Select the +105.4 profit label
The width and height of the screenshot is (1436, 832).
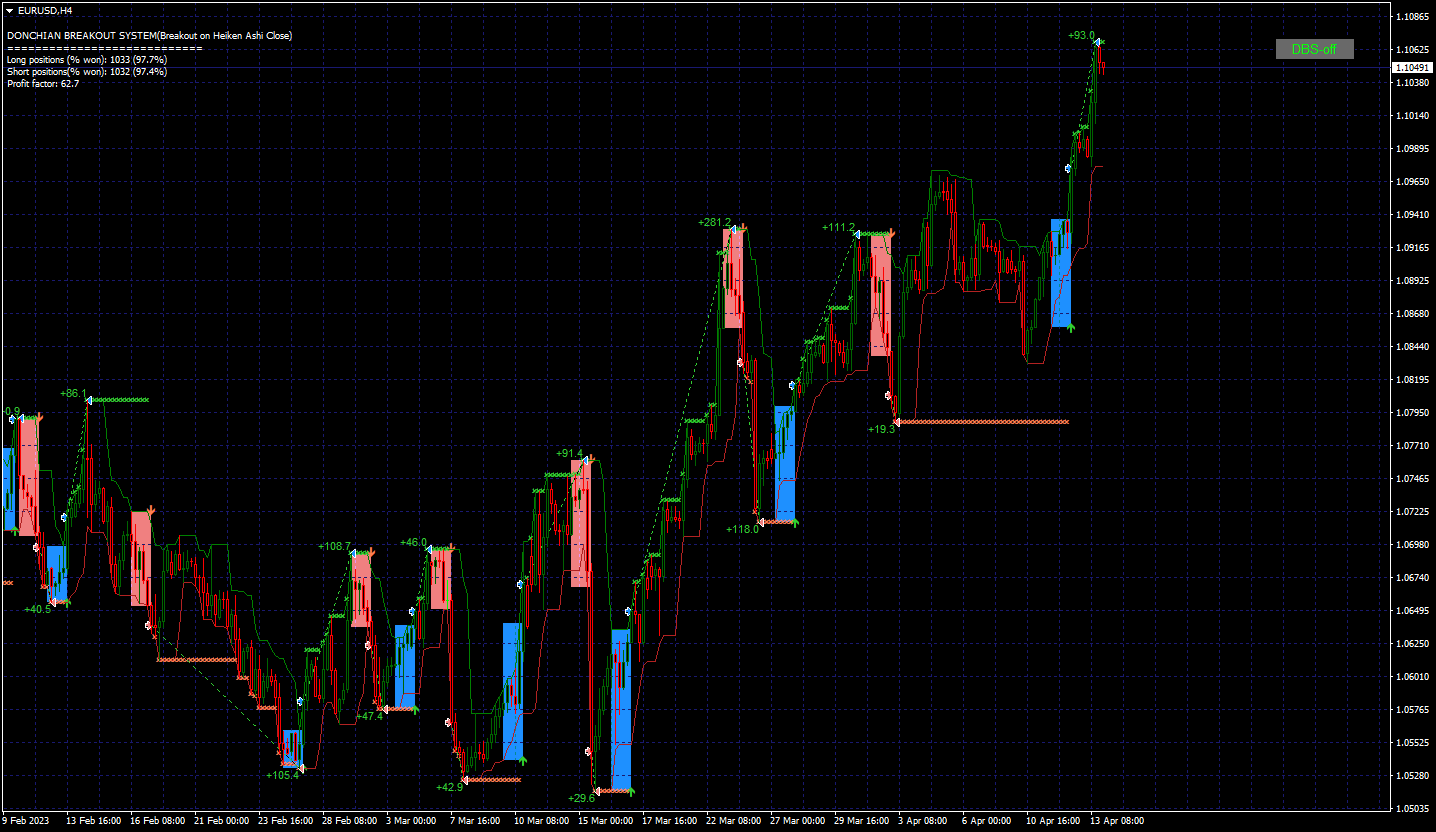(x=282, y=775)
